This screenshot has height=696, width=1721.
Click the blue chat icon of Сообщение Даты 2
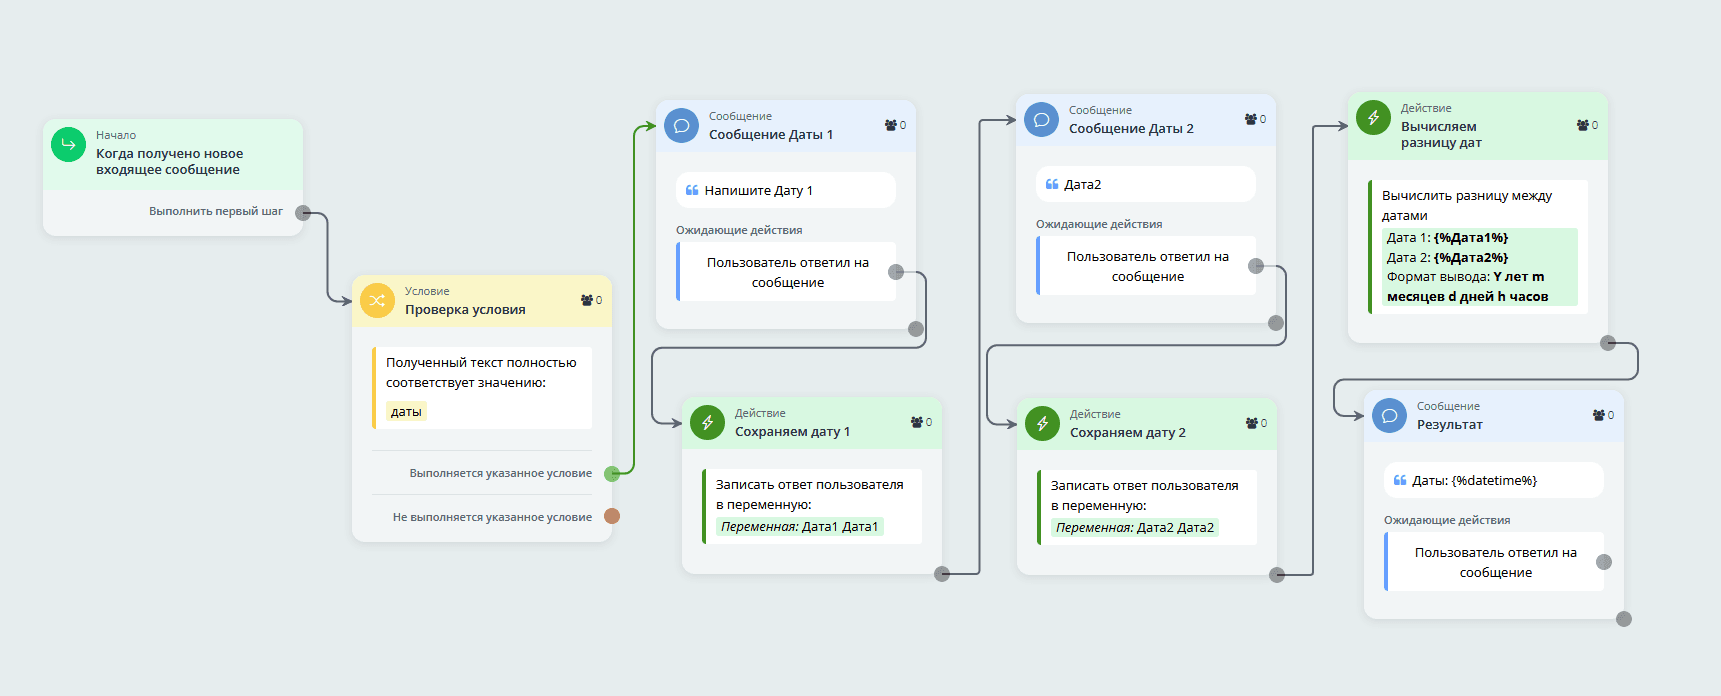1041,119
